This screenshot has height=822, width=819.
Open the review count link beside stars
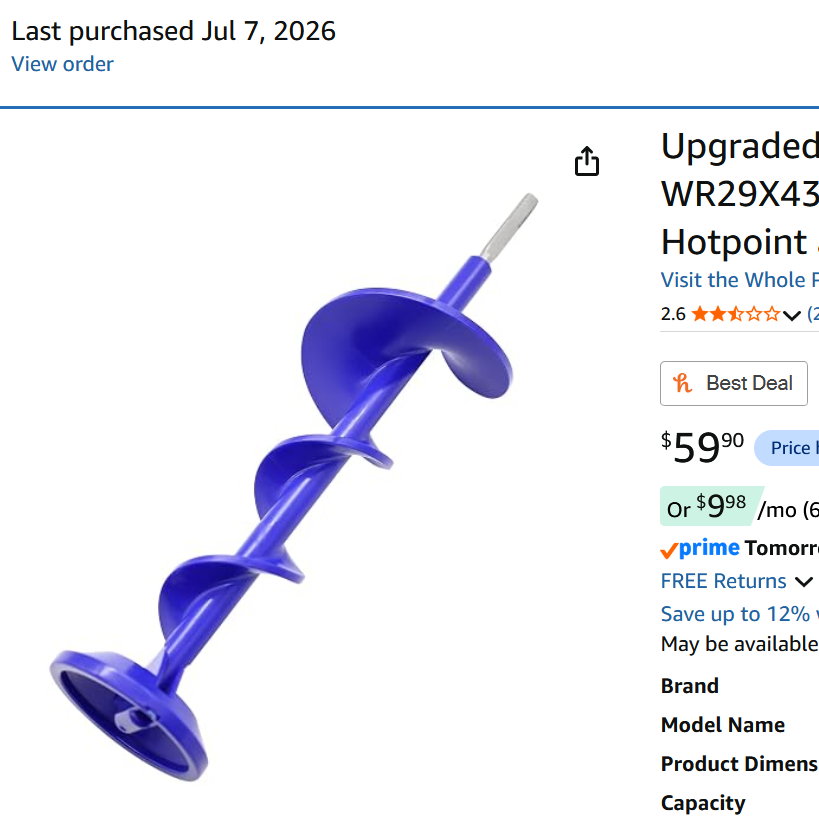pos(813,314)
